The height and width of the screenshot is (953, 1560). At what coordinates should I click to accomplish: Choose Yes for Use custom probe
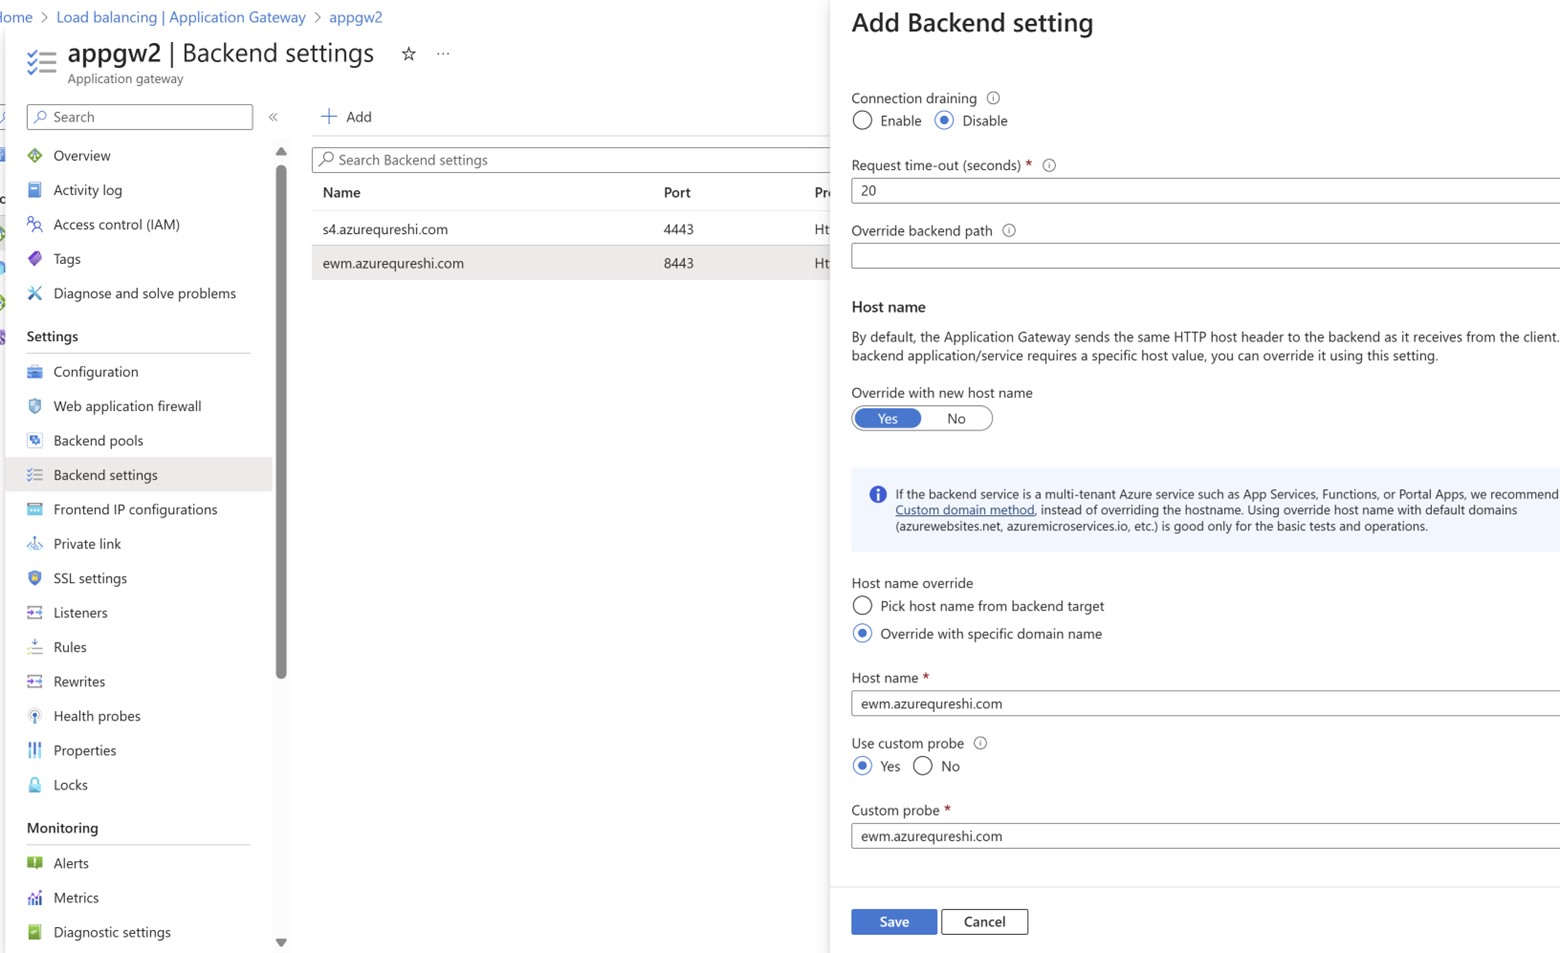pos(862,766)
